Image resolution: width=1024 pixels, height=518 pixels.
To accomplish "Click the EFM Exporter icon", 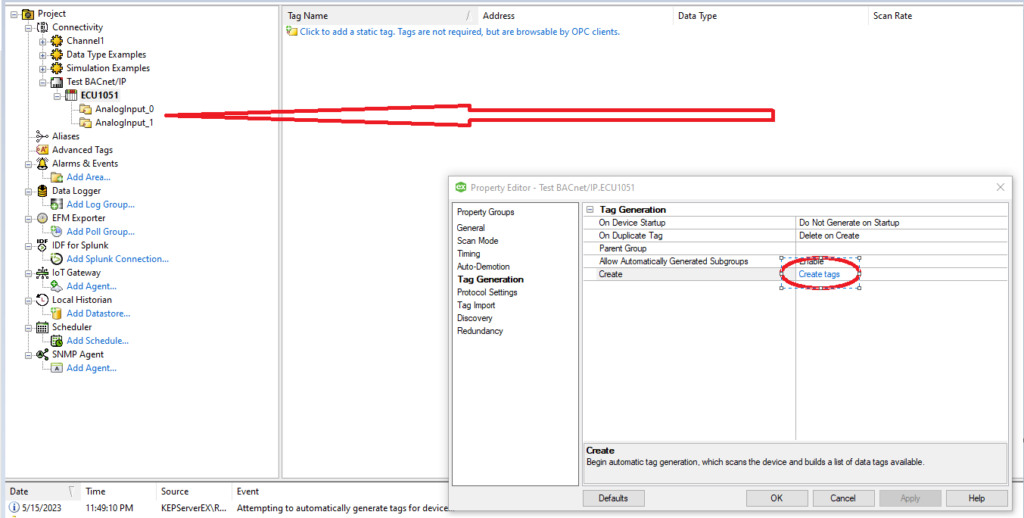I will [x=42, y=218].
